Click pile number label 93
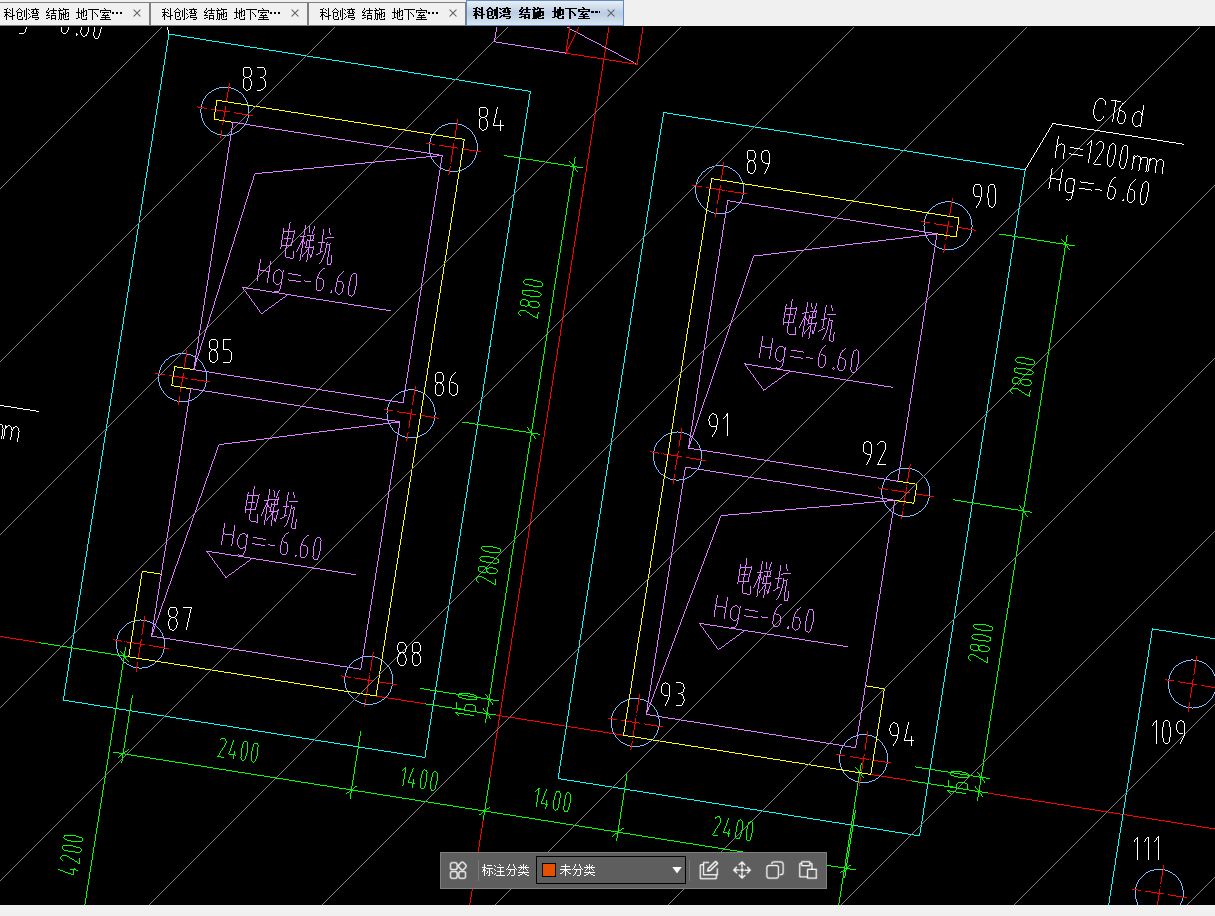Image resolution: width=1215 pixels, height=916 pixels. pos(673,694)
